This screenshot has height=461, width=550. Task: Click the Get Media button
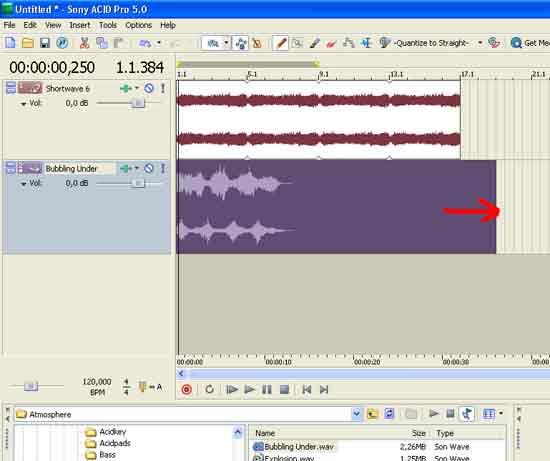pos(530,43)
